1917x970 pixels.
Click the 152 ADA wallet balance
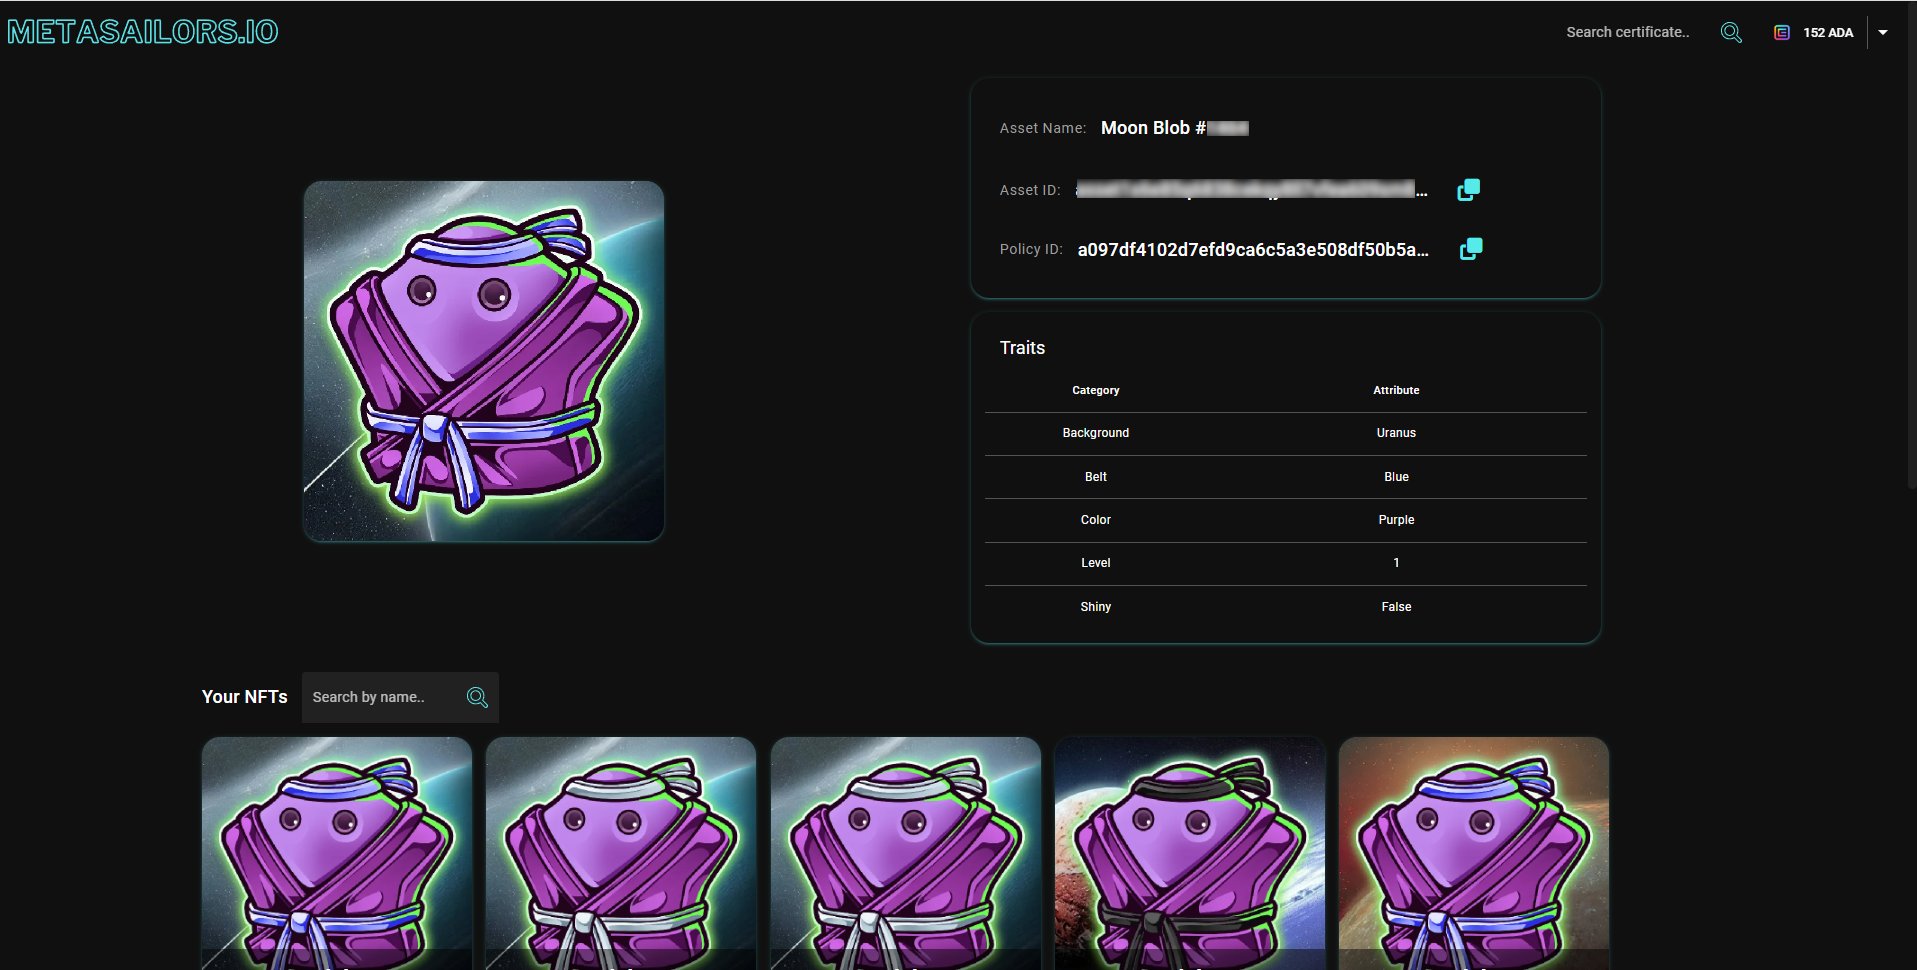click(x=1828, y=33)
